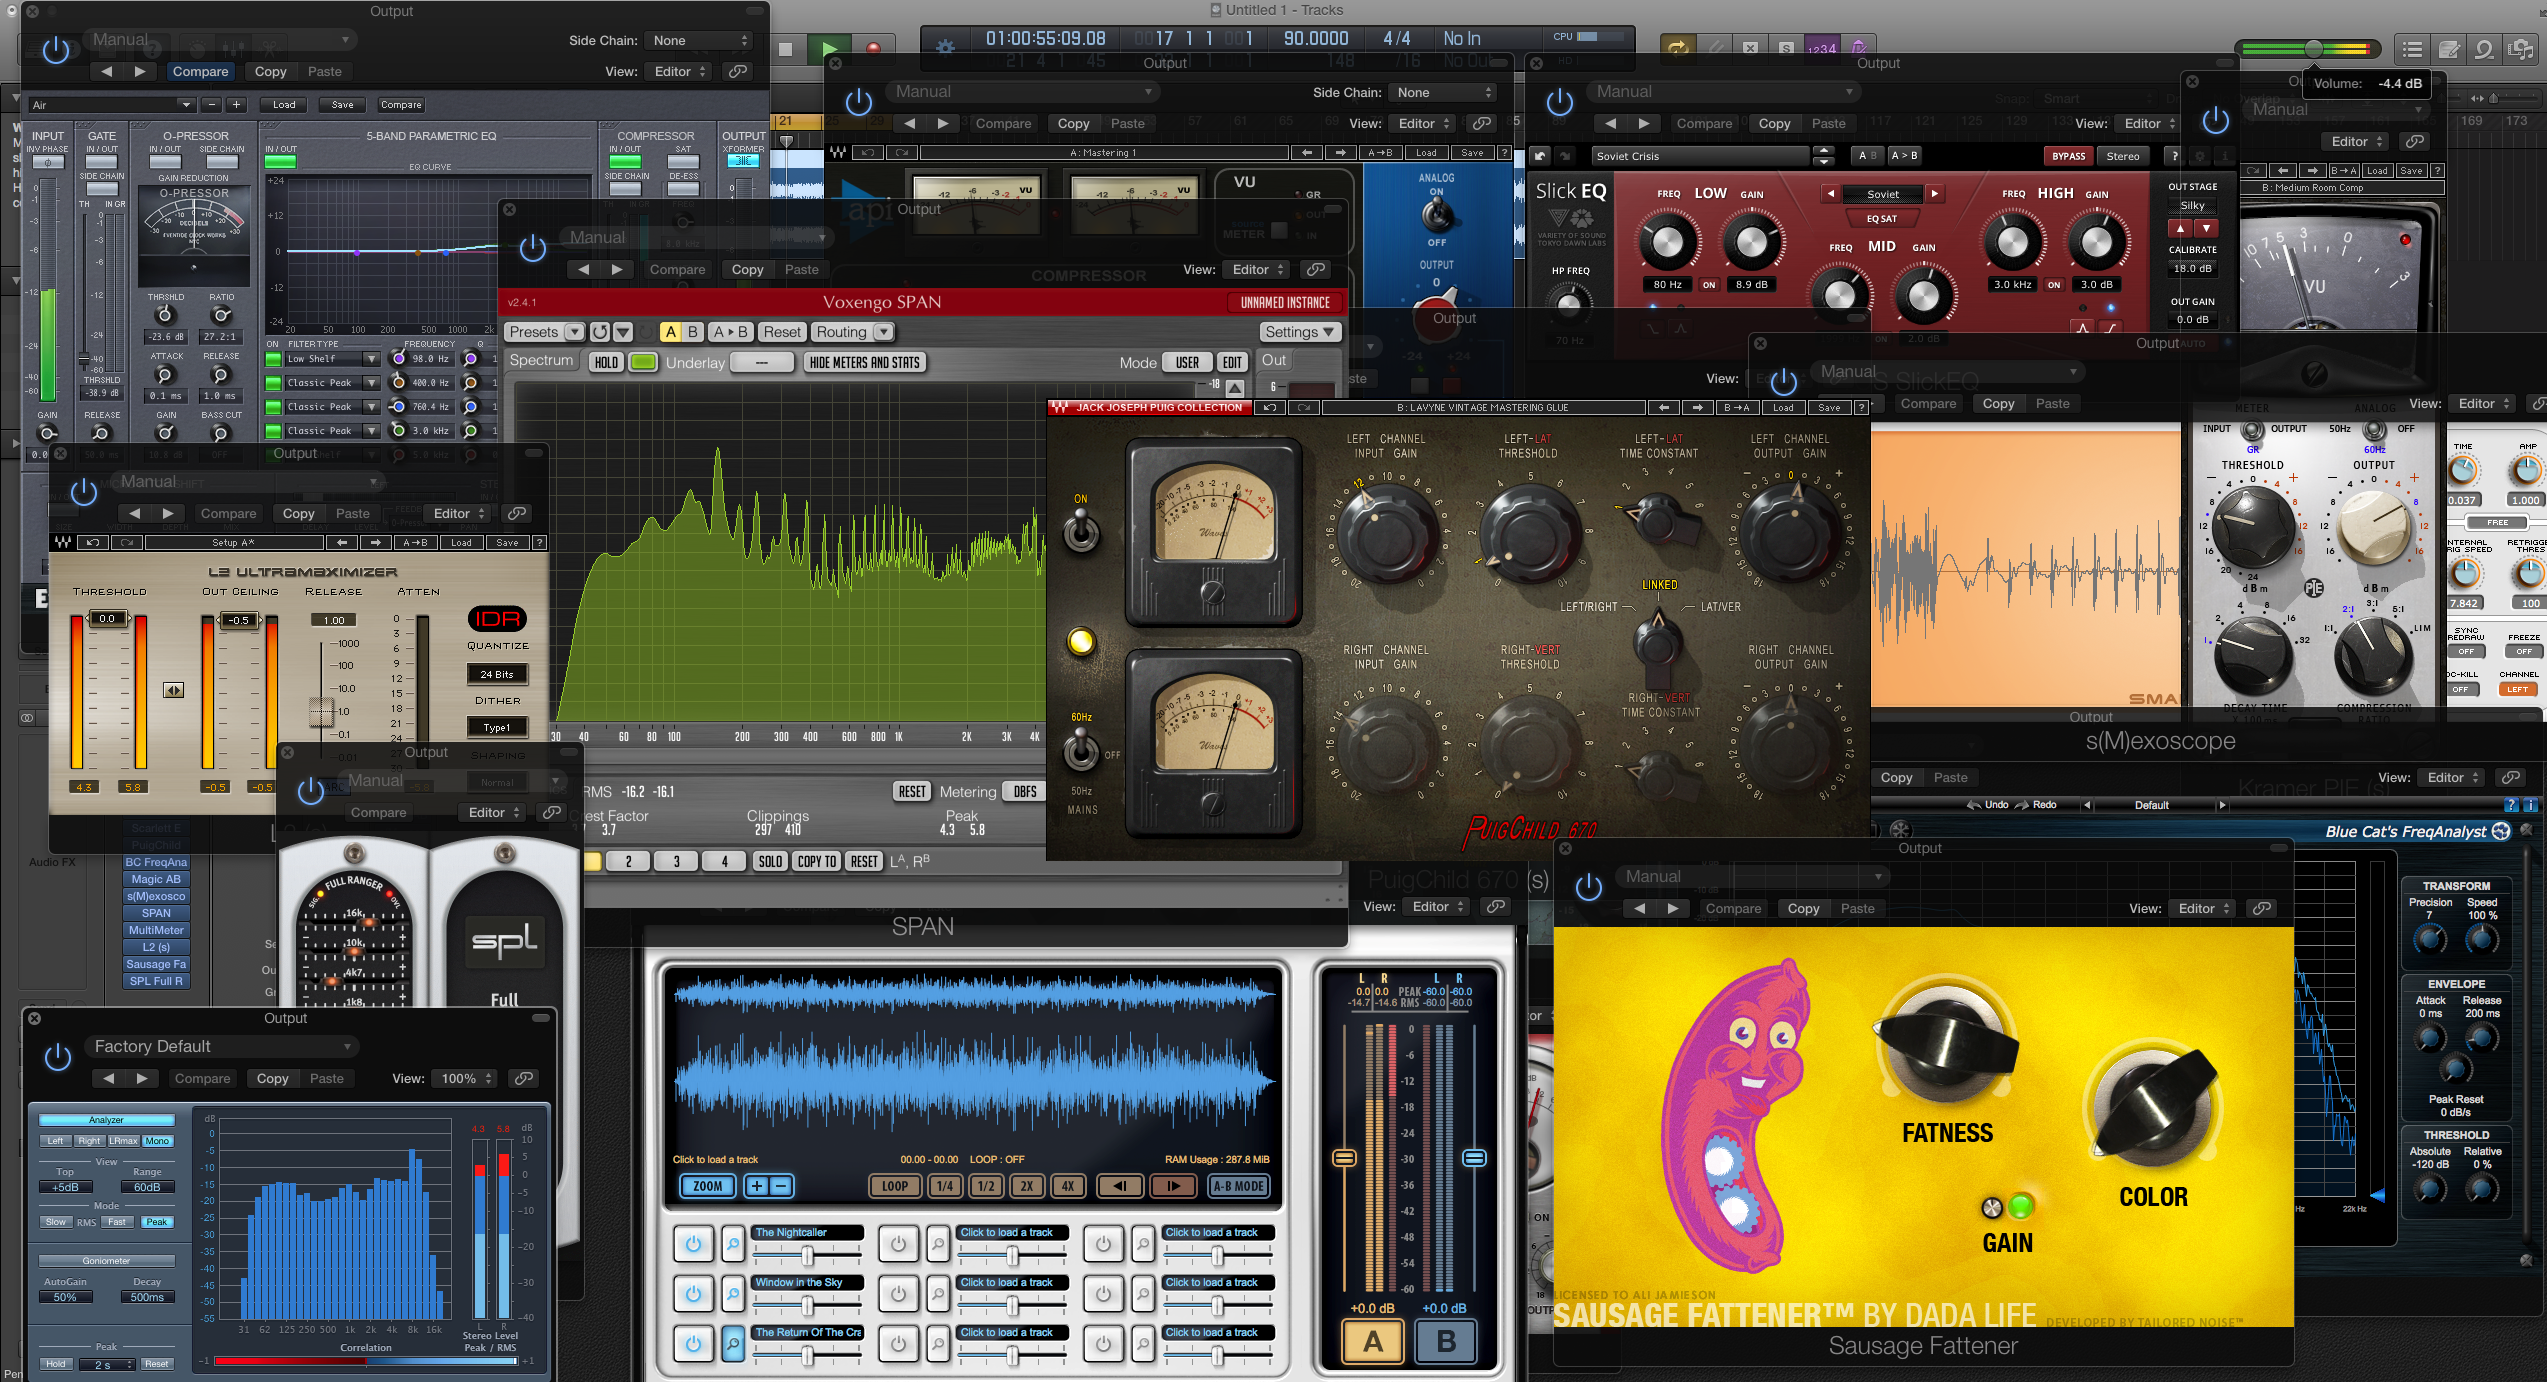Open the media Browsers icon at the toolbar's far right

click(2521, 49)
